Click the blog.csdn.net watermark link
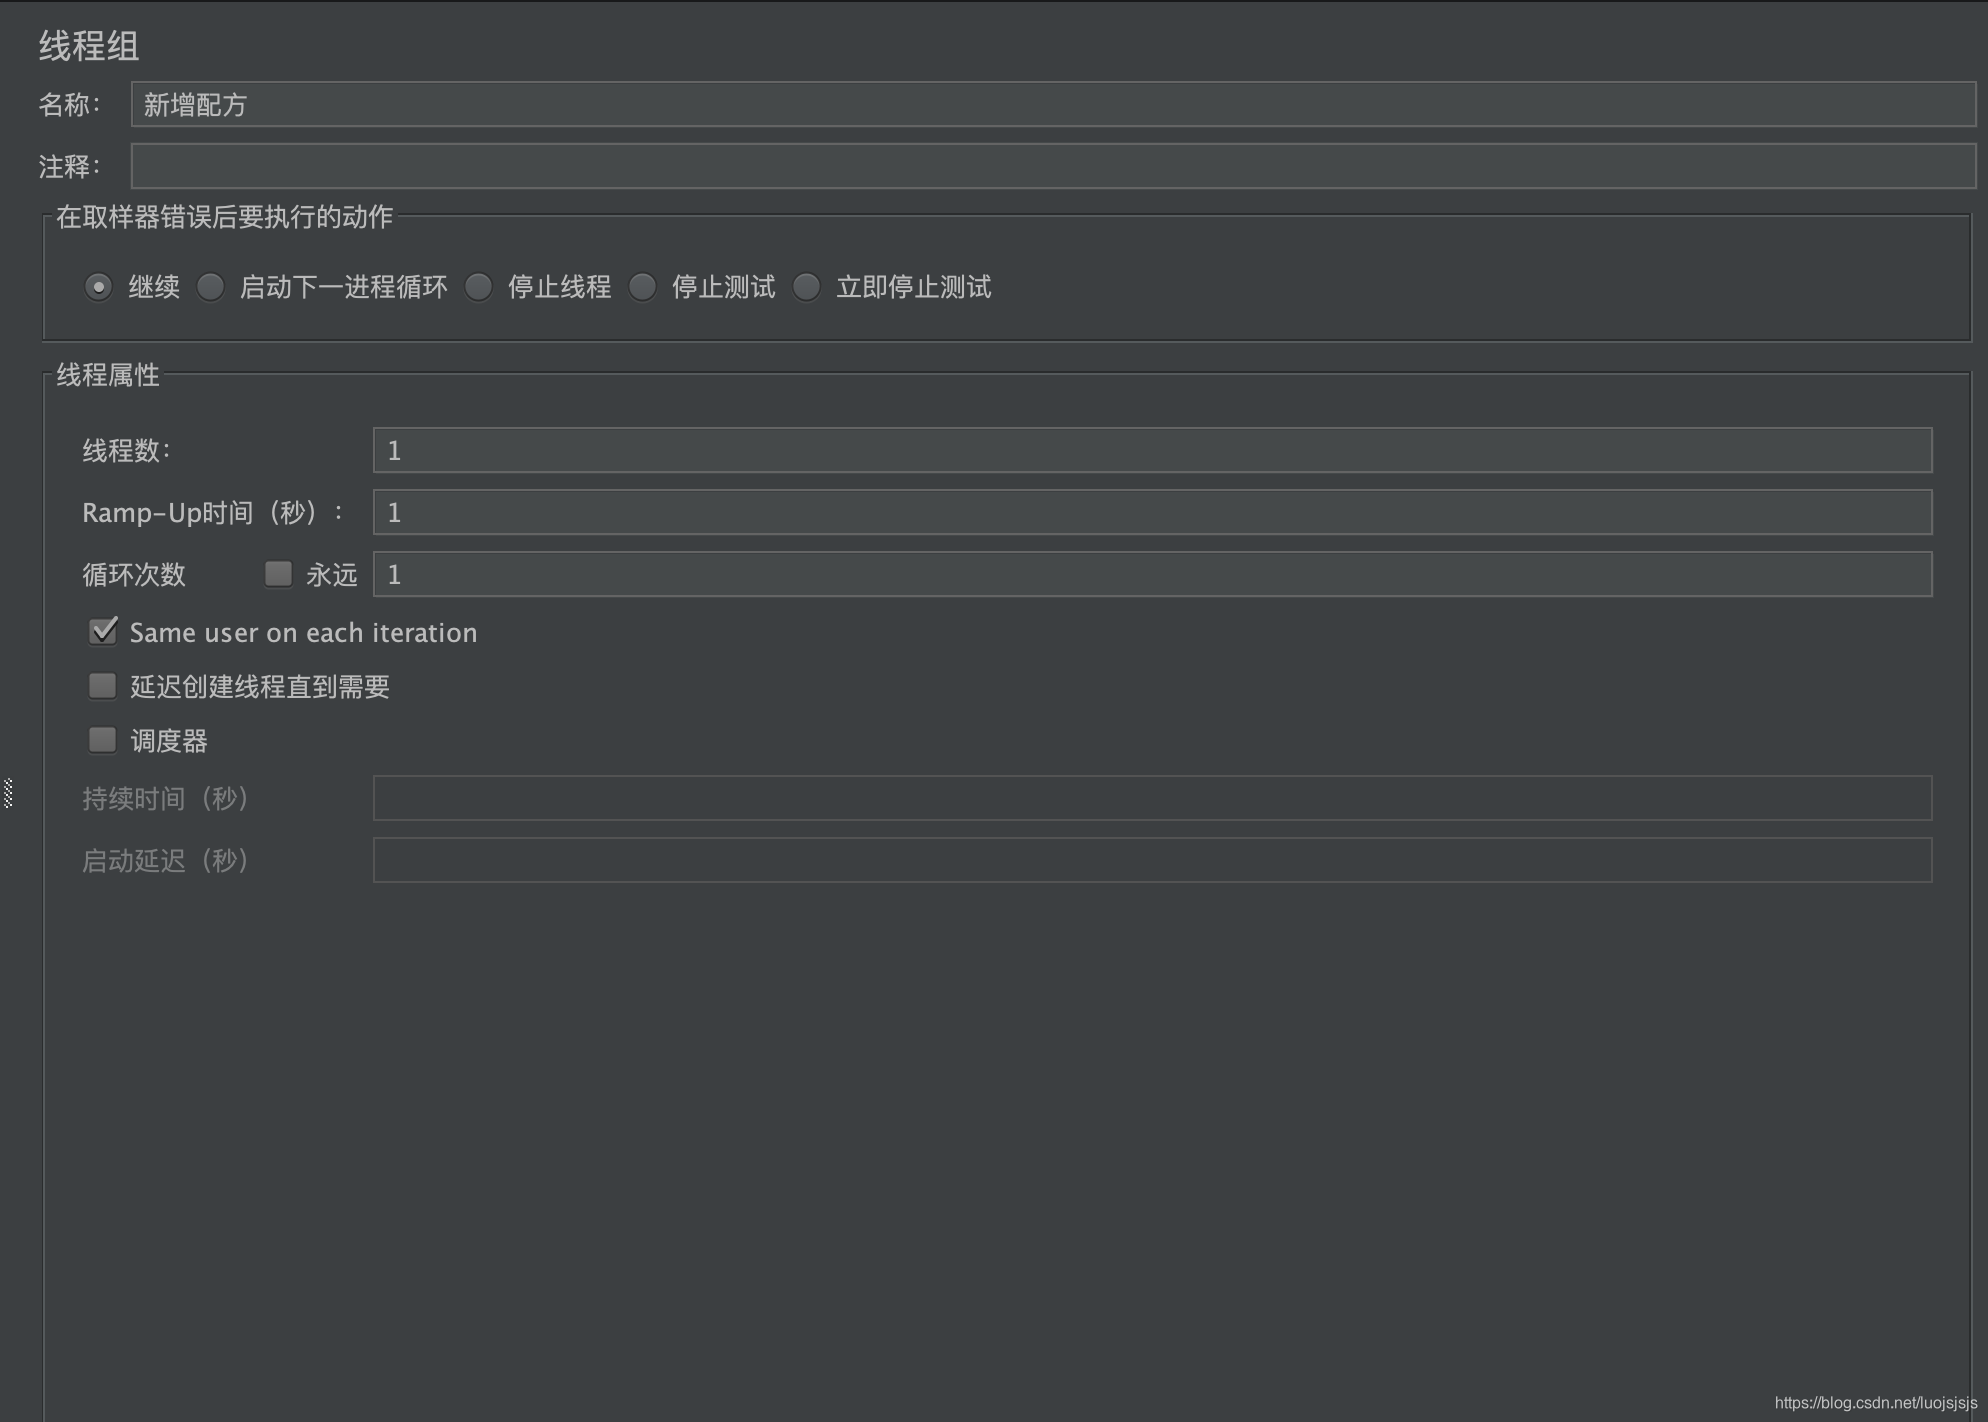 pyautogui.click(x=1875, y=1403)
